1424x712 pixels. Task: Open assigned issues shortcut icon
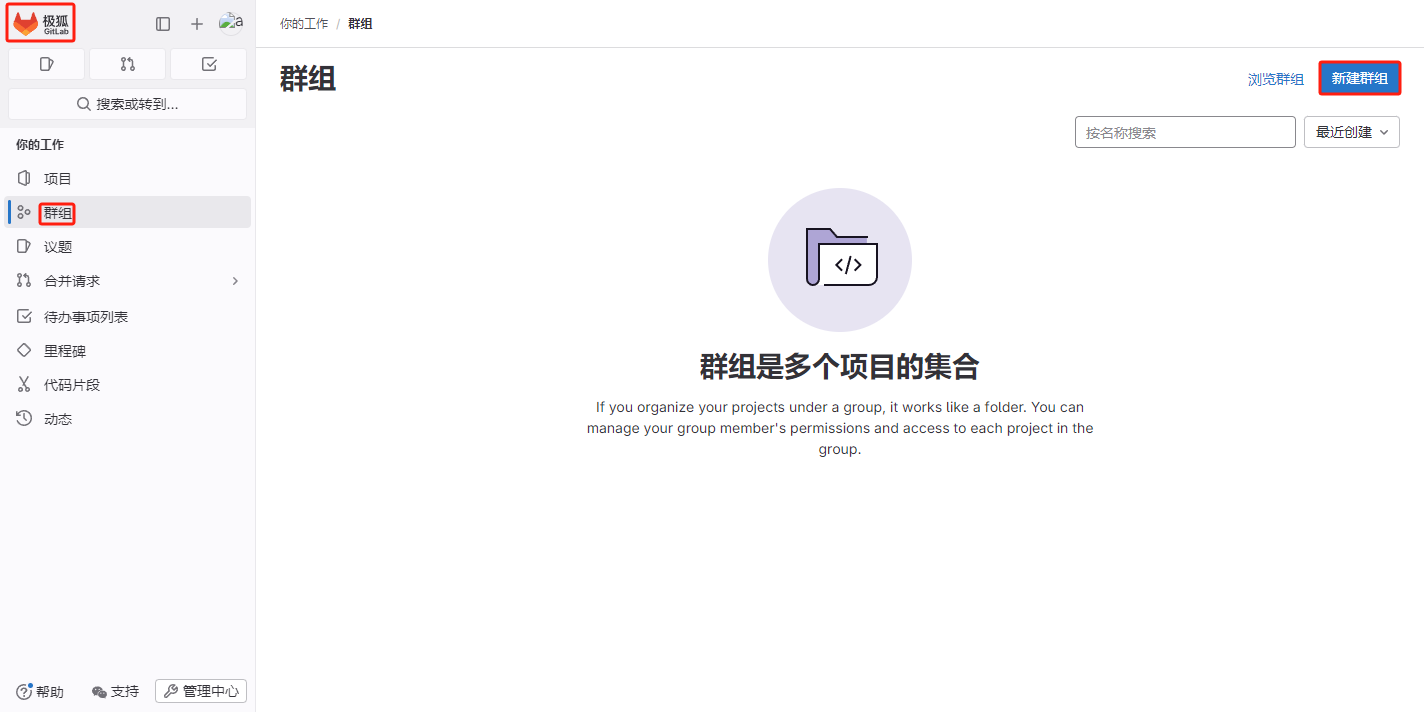[46, 64]
